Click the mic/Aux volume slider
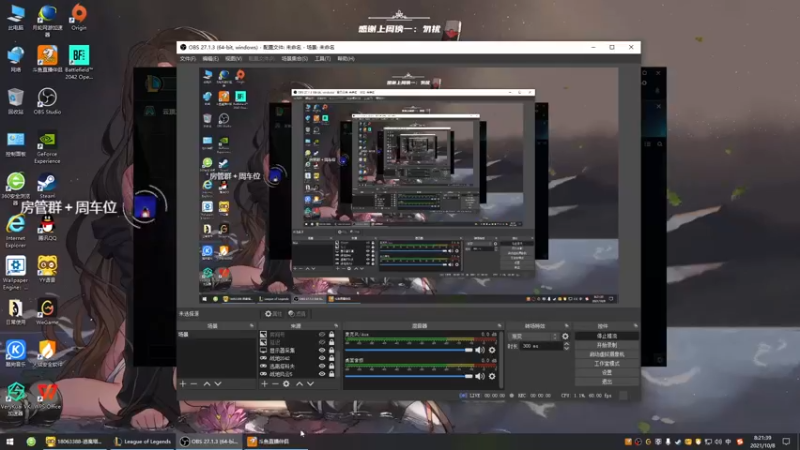800x450 pixels. tap(409, 350)
